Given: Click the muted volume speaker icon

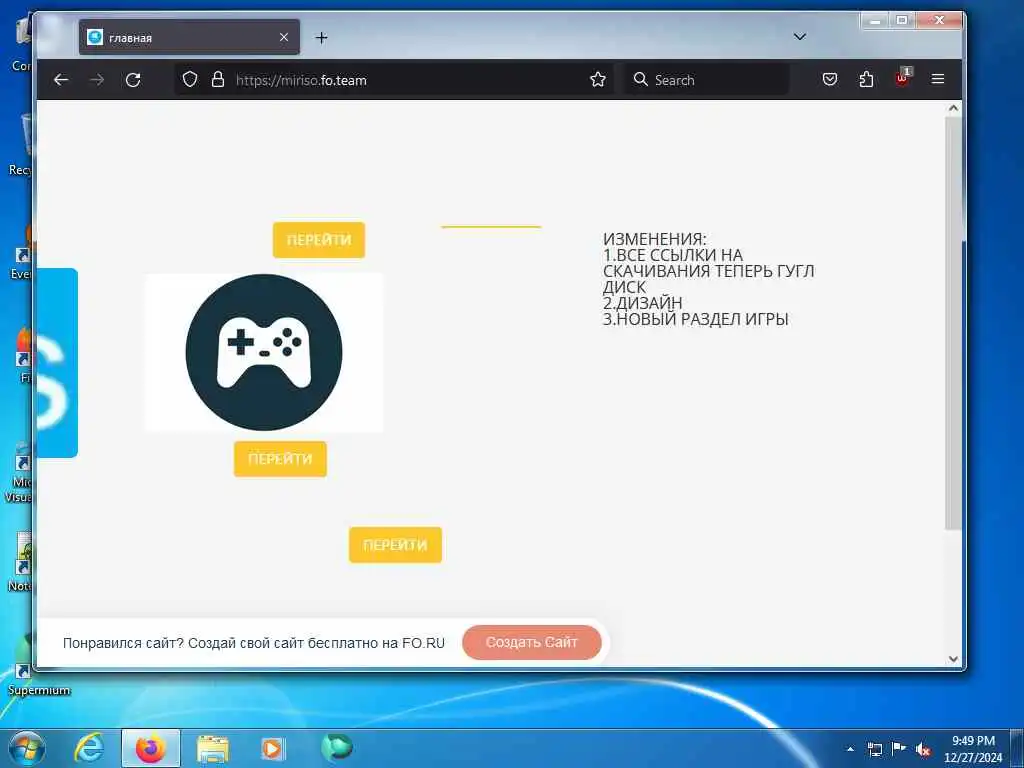Looking at the screenshot, I should pos(923,750).
